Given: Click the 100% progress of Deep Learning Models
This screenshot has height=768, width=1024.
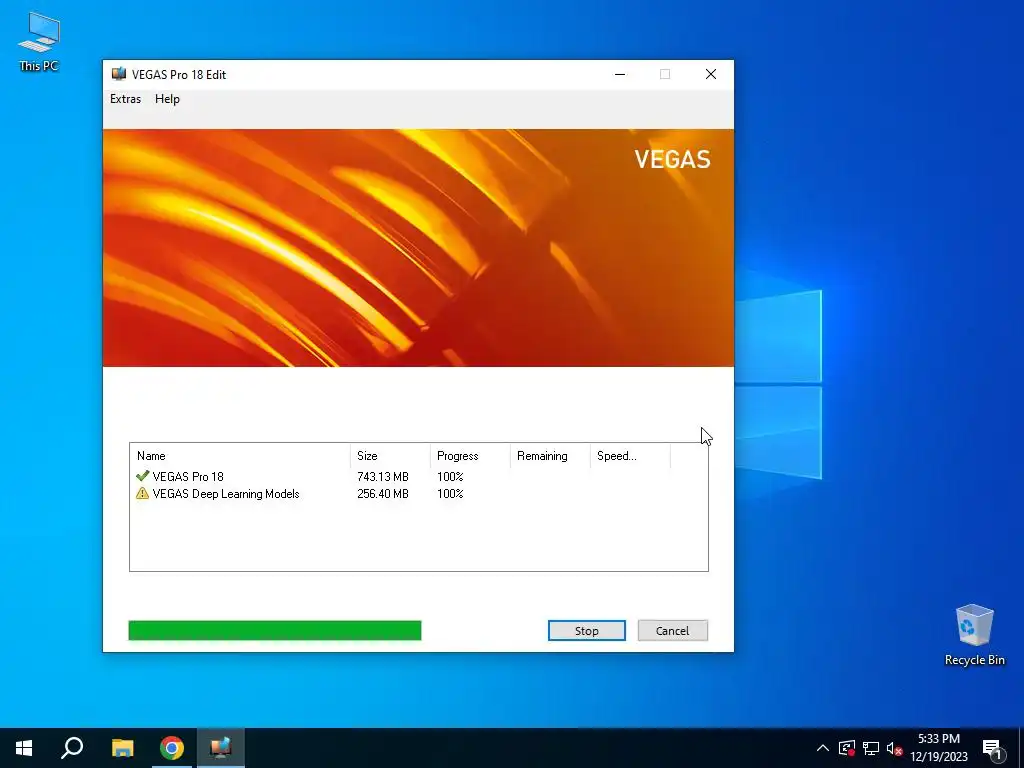Looking at the screenshot, I should pyautogui.click(x=450, y=494).
